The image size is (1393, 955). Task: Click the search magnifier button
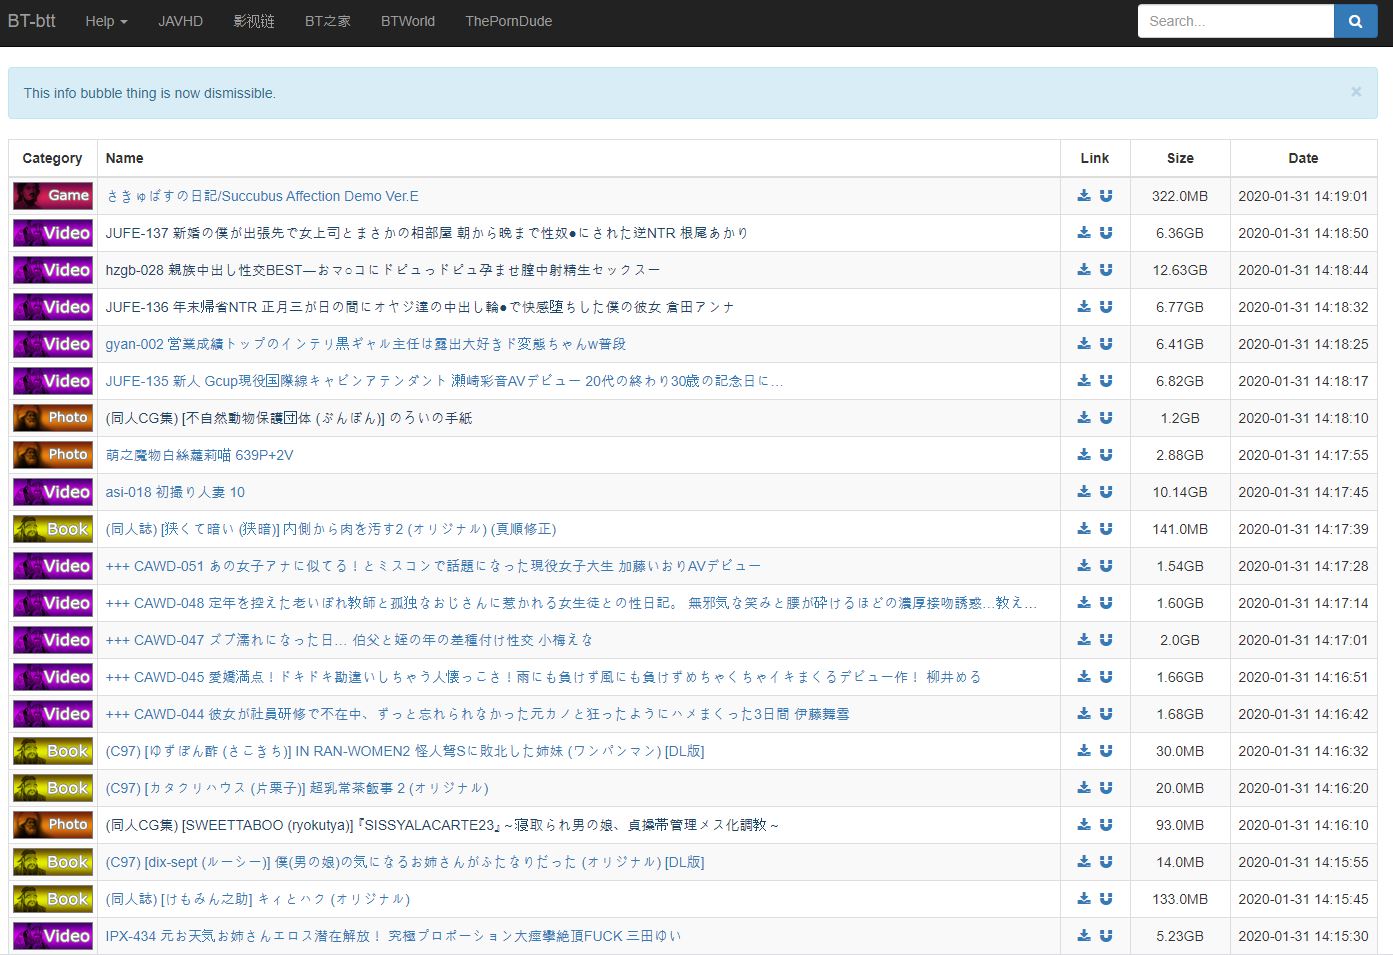tap(1355, 21)
